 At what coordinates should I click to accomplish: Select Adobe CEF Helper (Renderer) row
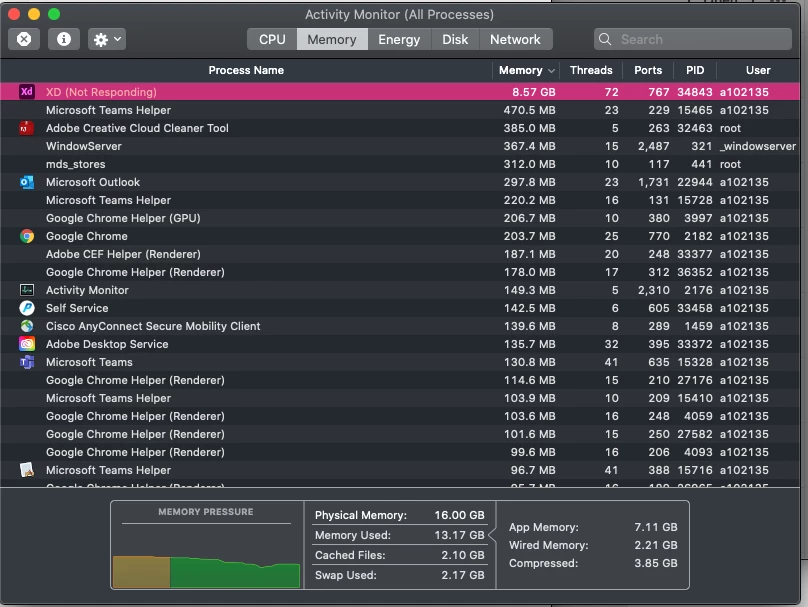tap(400, 254)
